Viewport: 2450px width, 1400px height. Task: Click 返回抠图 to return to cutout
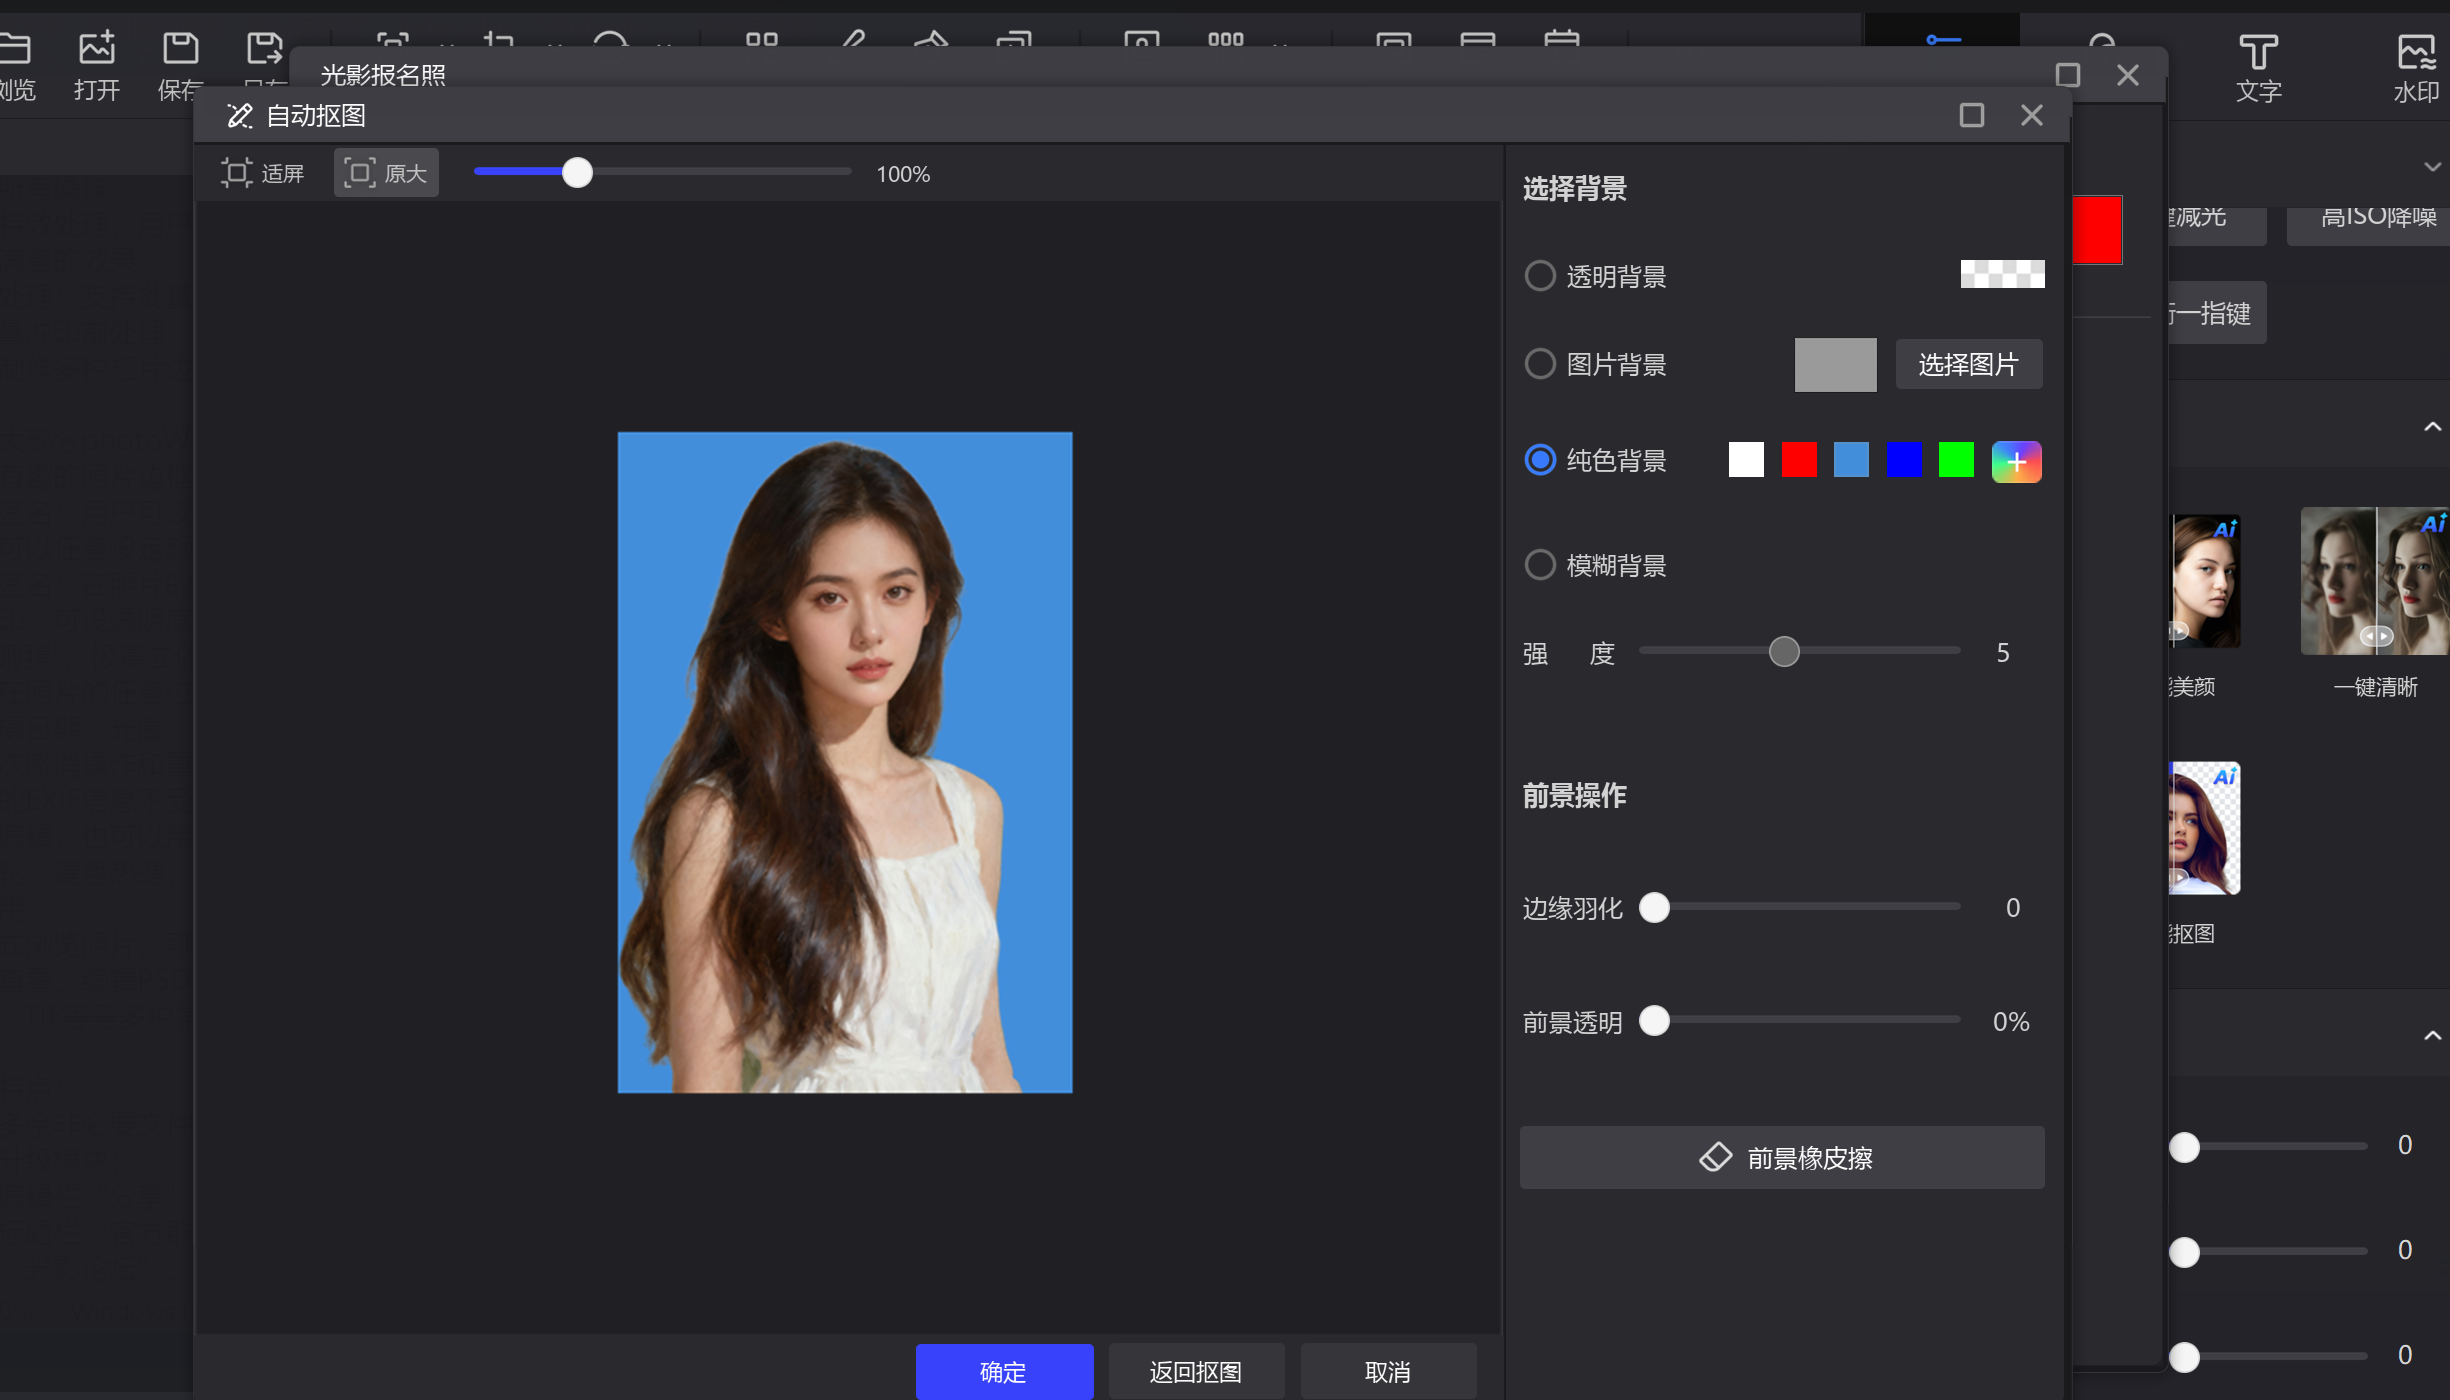(1195, 1371)
